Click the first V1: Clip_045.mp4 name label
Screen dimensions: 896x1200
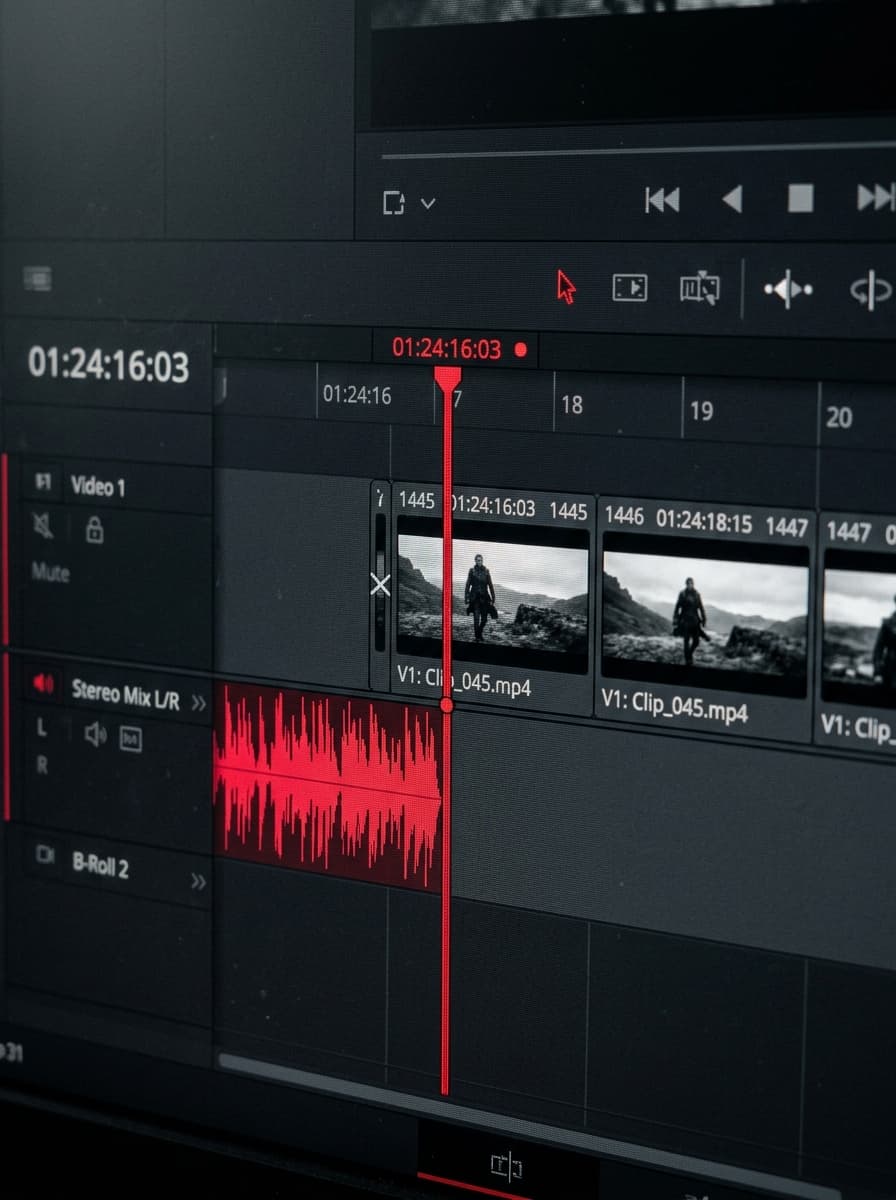(464, 680)
